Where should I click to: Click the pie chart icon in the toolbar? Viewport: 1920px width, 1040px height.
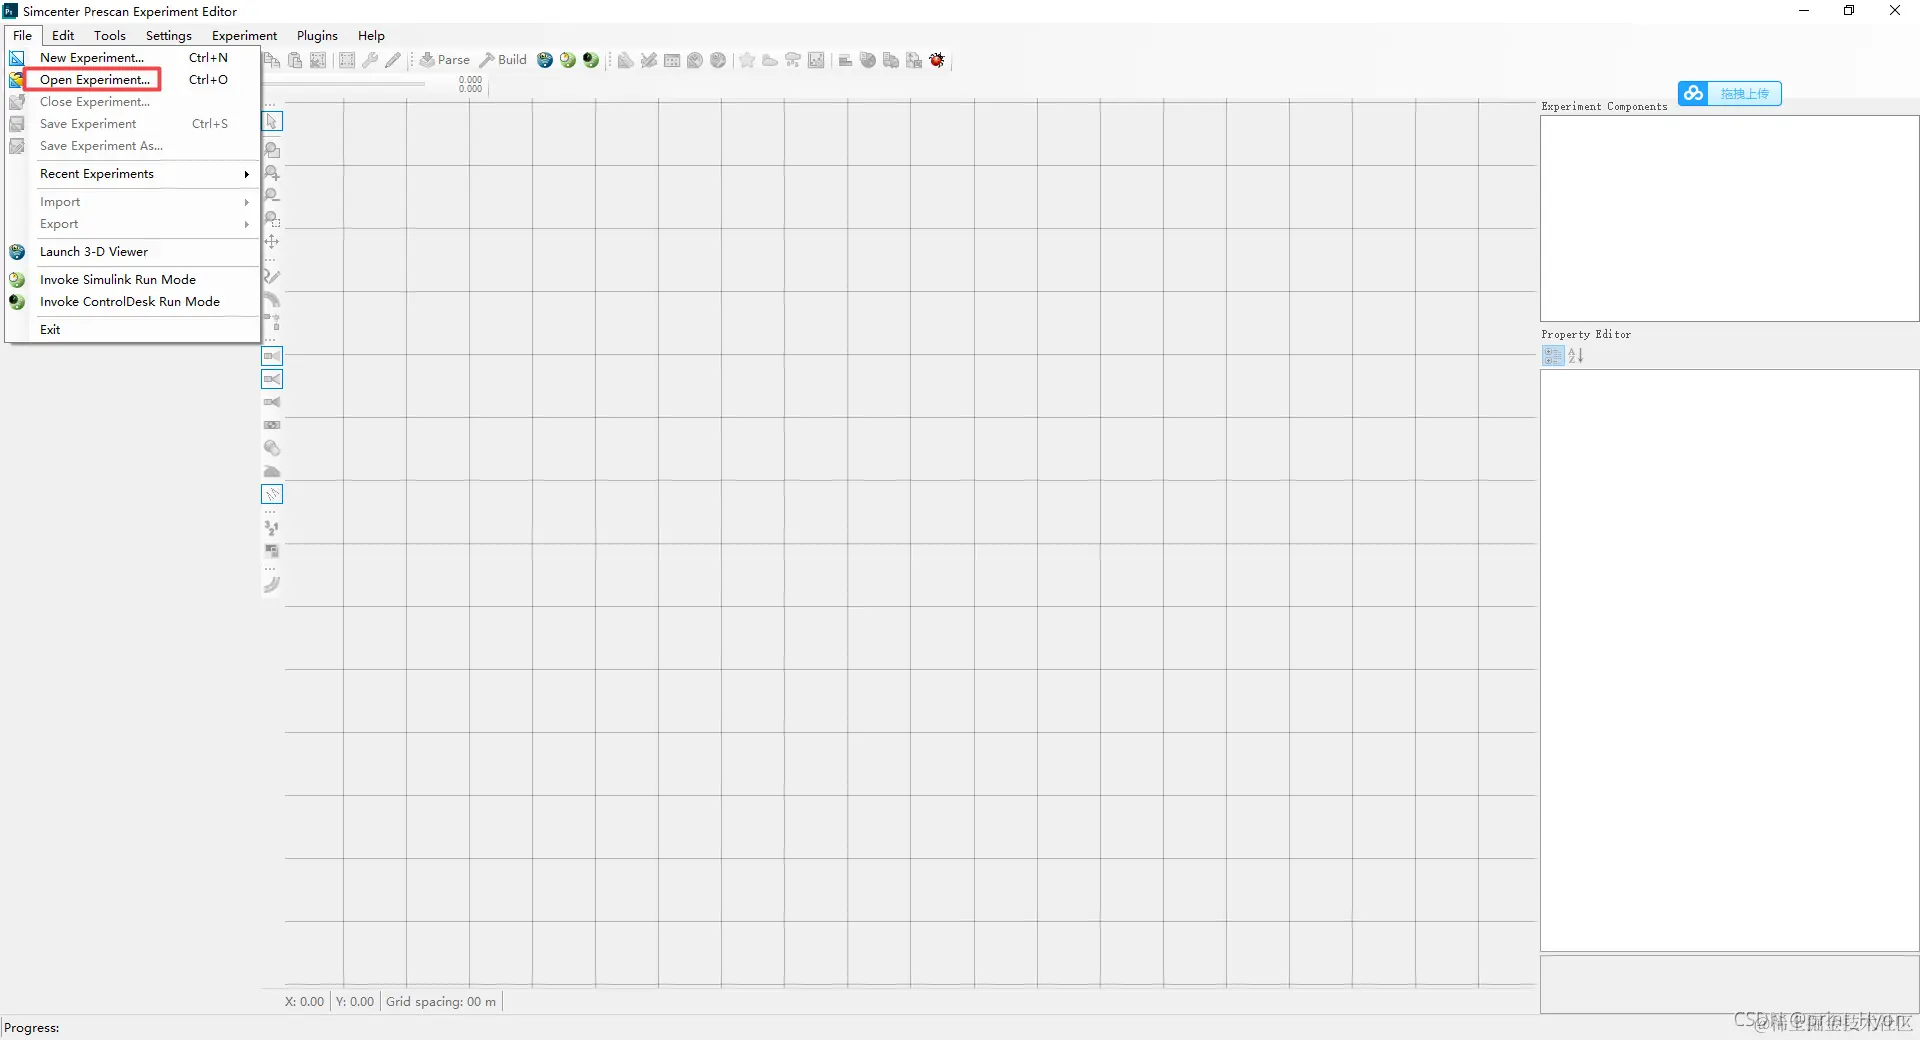coord(868,60)
